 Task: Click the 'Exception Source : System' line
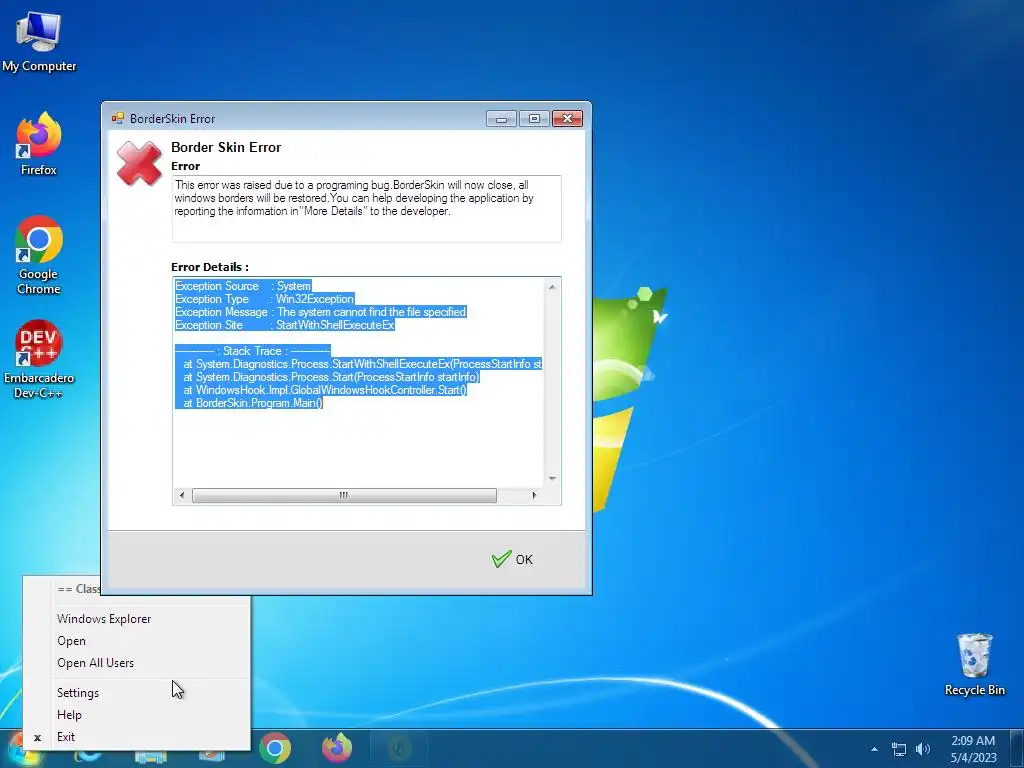243,286
